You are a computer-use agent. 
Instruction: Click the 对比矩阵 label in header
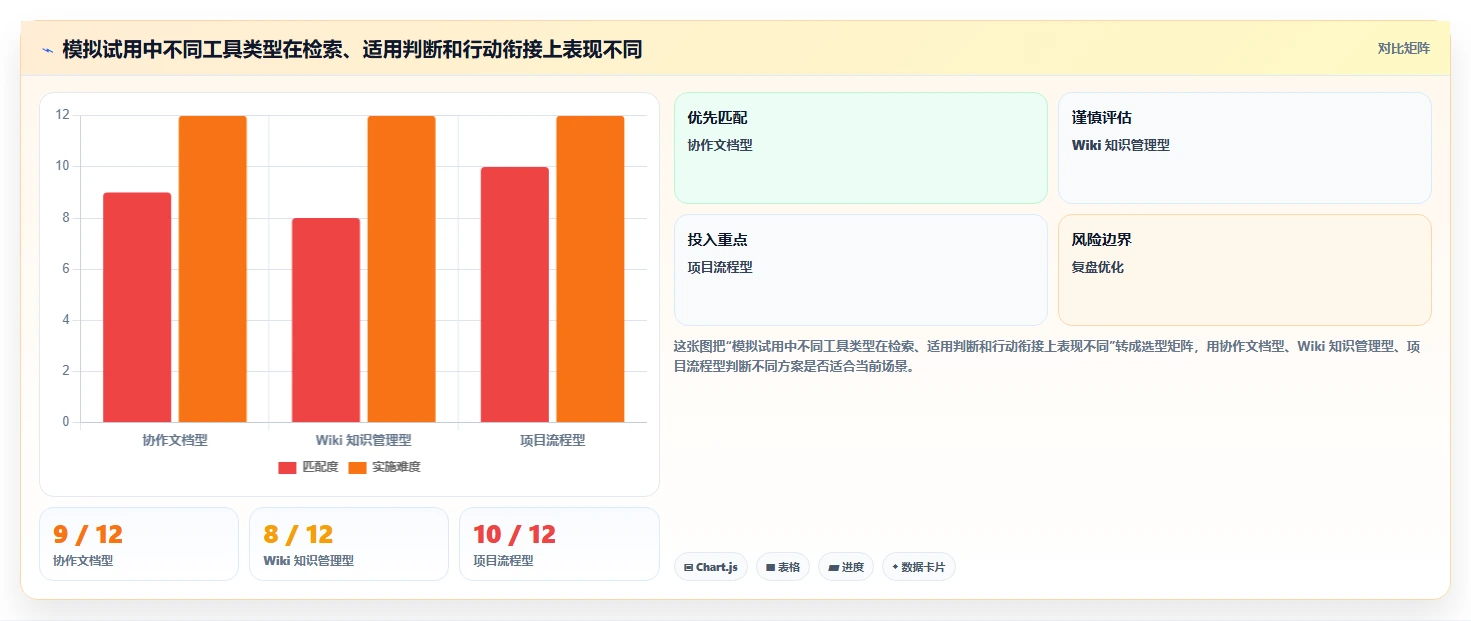click(x=1403, y=48)
